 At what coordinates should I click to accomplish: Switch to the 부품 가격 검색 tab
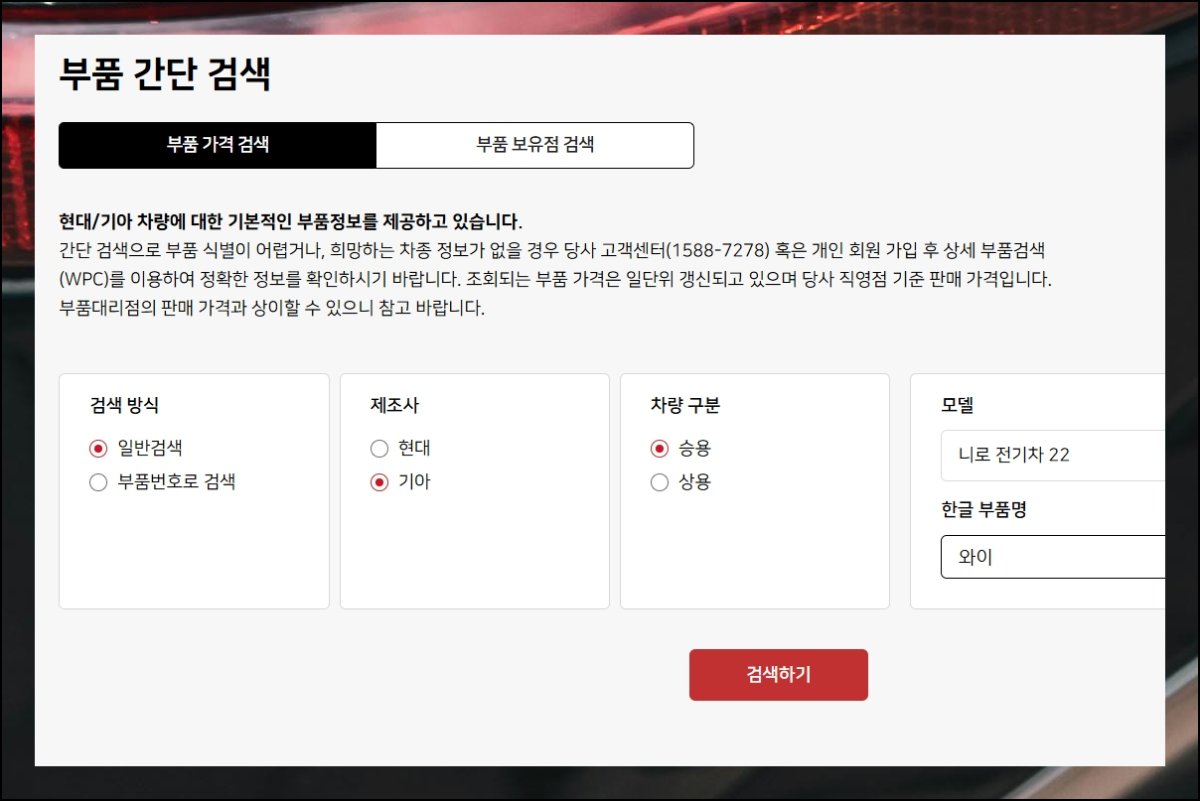point(218,145)
